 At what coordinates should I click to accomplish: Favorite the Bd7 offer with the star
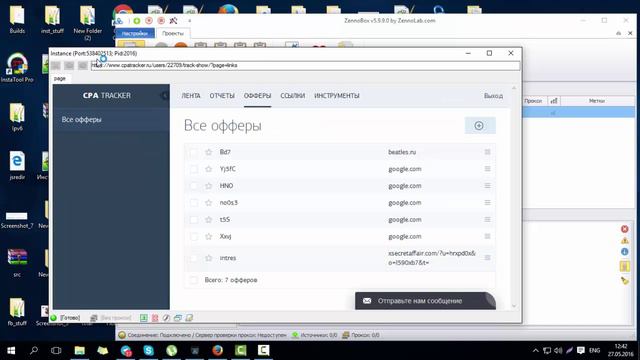pyautogui.click(x=209, y=152)
